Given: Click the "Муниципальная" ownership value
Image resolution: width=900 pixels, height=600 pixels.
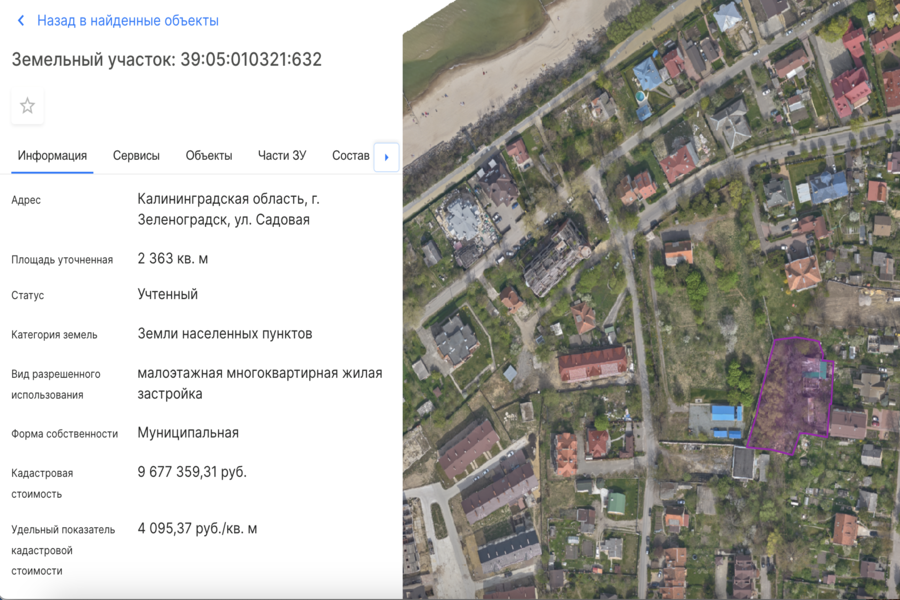Looking at the screenshot, I should (x=188, y=433).
